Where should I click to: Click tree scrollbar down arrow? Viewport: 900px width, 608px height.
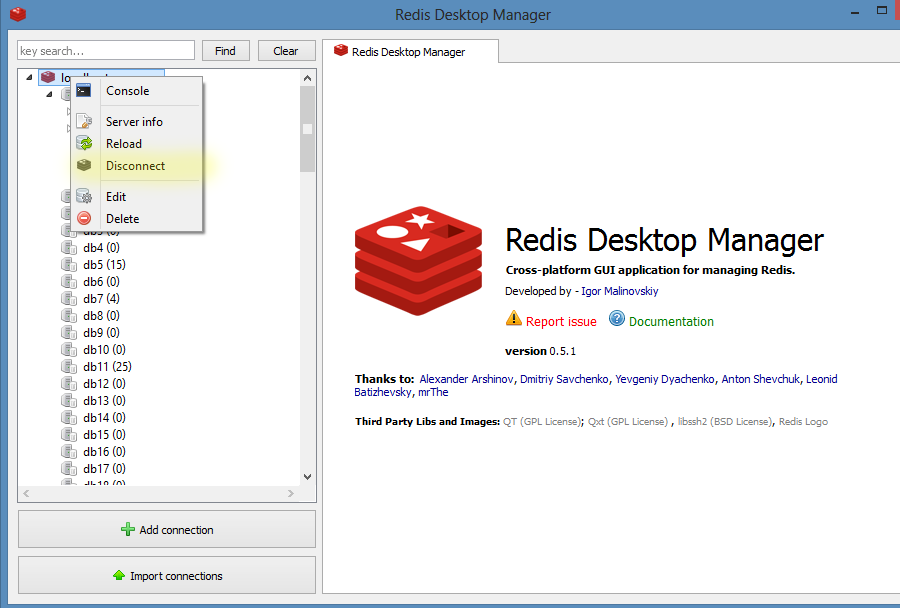point(308,477)
